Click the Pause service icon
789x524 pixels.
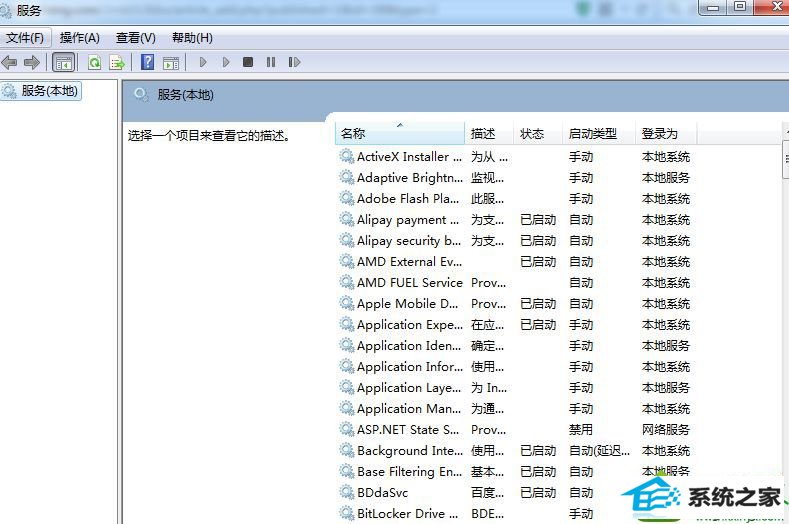click(x=271, y=62)
